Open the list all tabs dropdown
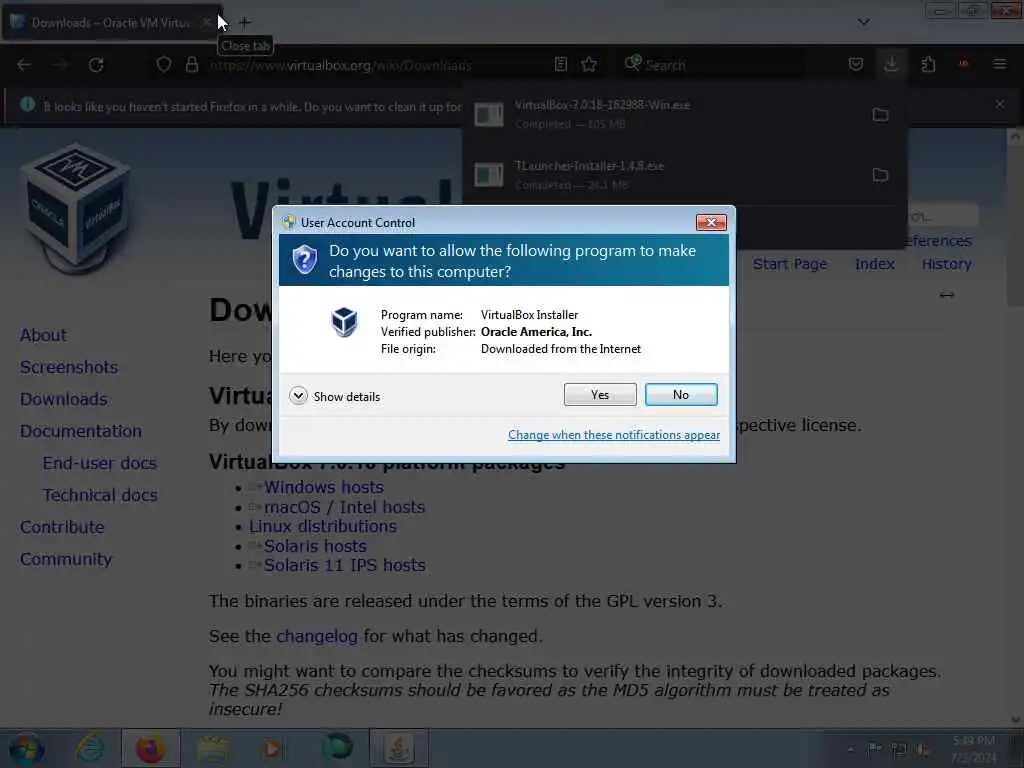 tap(863, 22)
